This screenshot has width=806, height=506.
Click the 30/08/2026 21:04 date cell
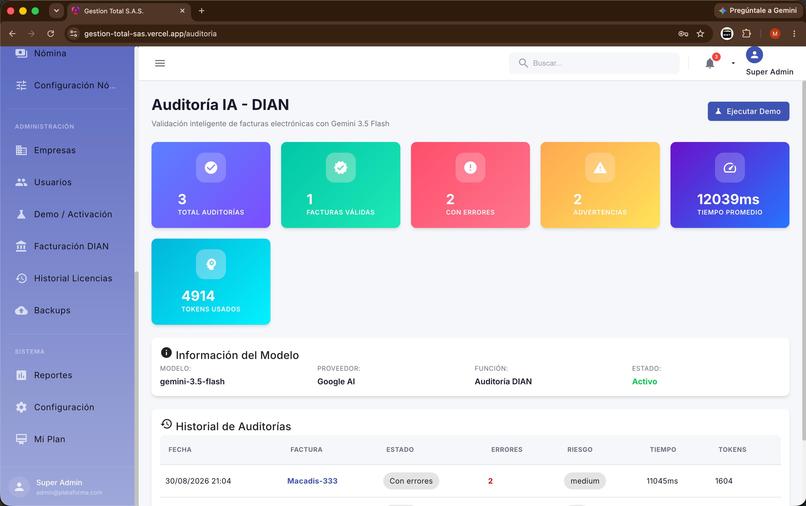pos(198,481)
